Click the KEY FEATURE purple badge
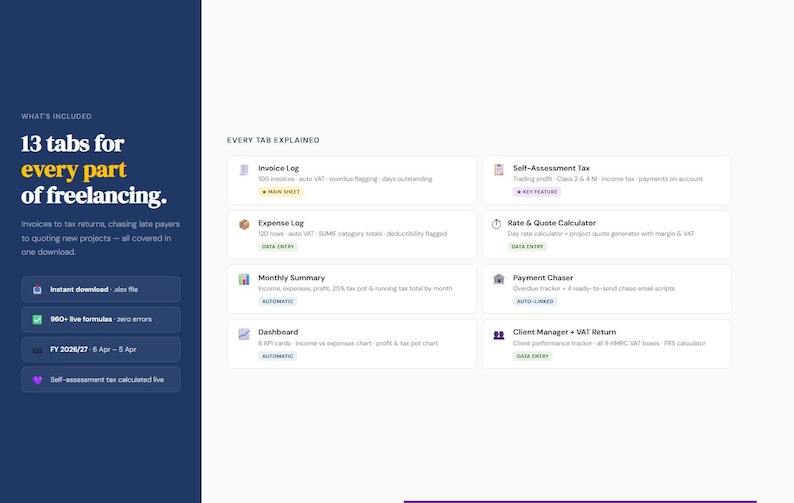This screenshot has width=794, height=503. (537, 192)
